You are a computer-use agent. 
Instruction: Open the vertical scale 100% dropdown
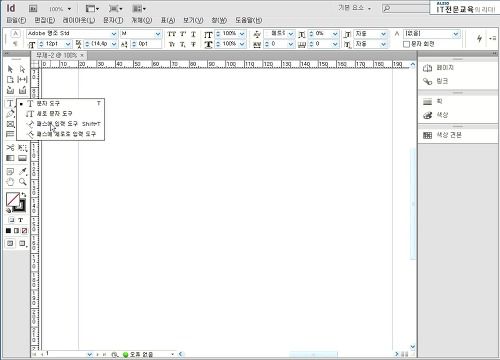click(x=242, y=34)
